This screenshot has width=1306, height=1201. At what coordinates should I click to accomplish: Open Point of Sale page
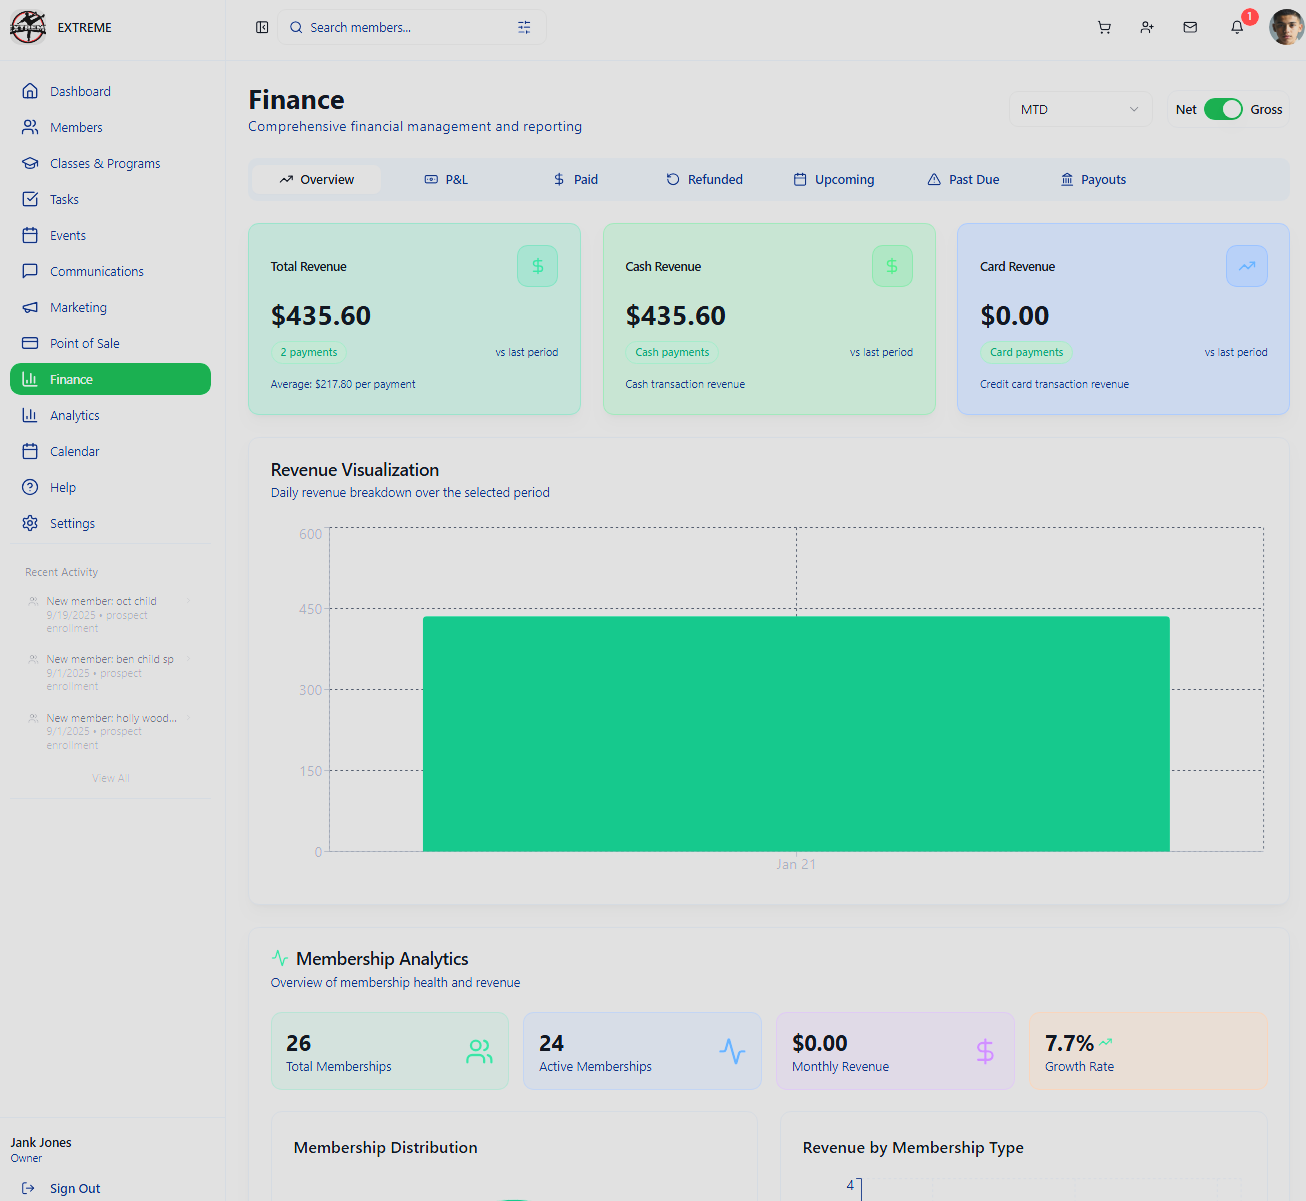tap(110, 343)
